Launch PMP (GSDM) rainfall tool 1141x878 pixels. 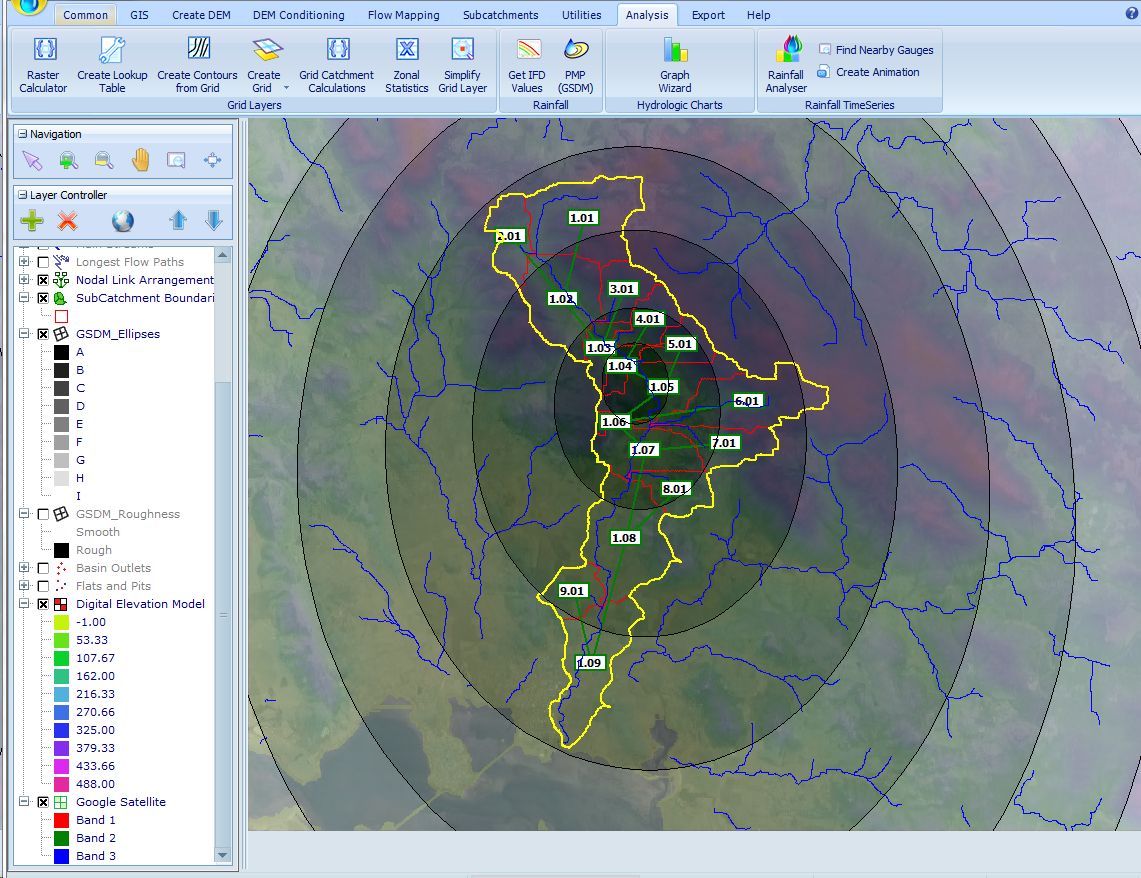click(x=575, y=65)
